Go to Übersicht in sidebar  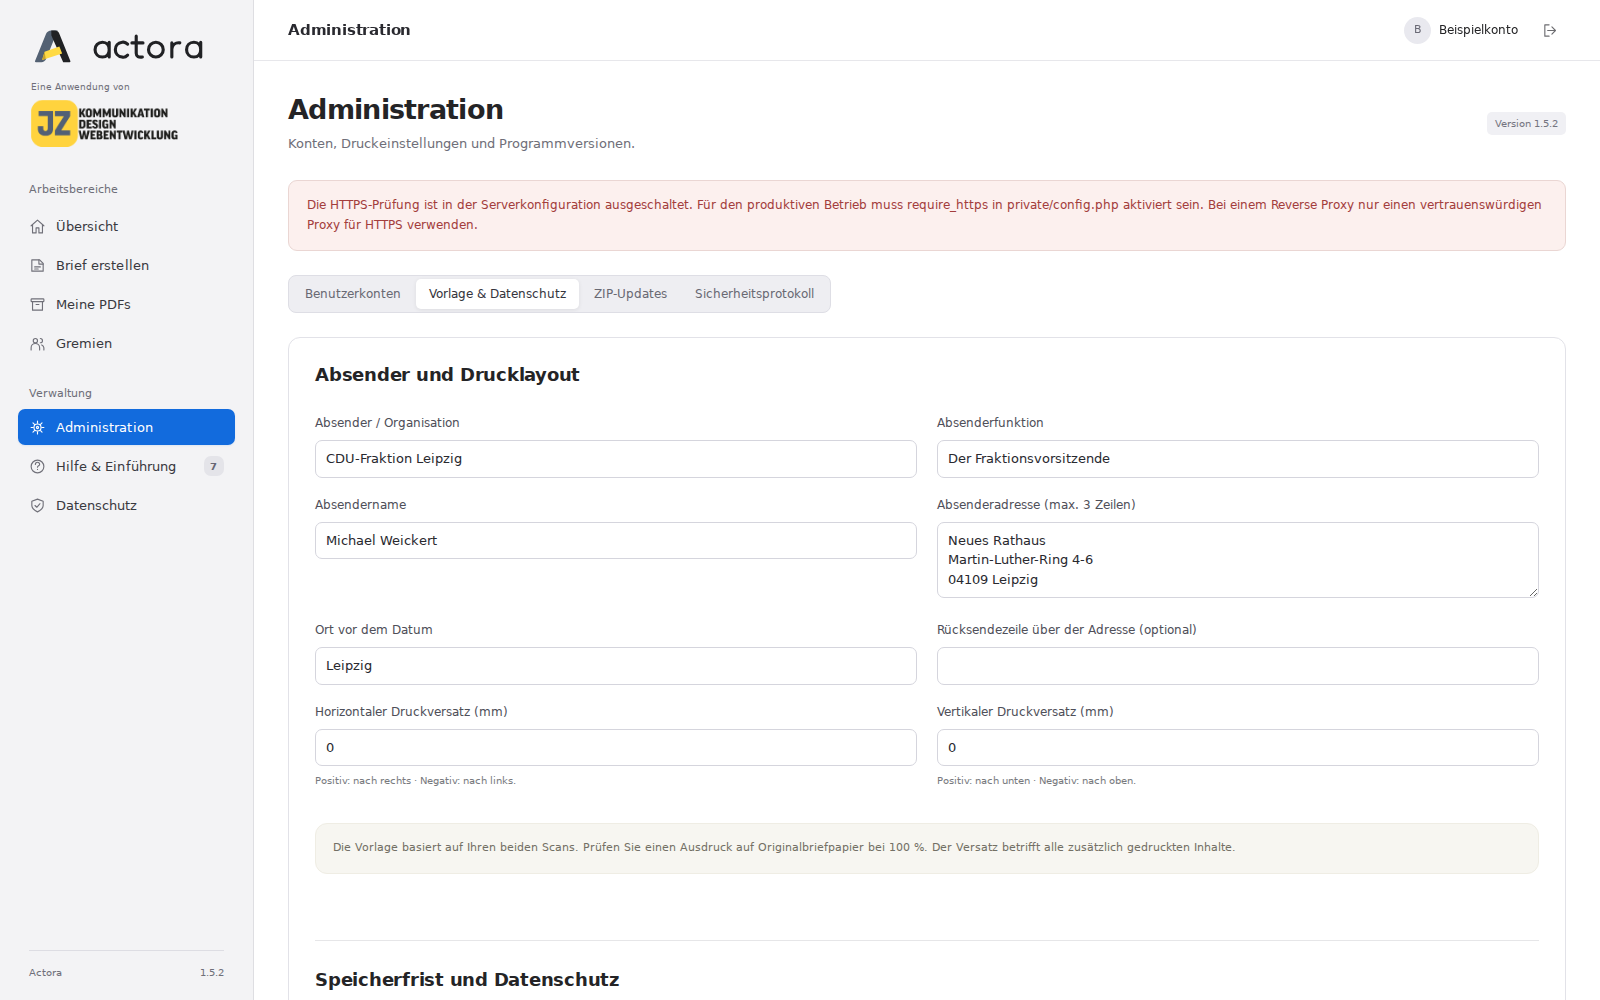point(126,227)
